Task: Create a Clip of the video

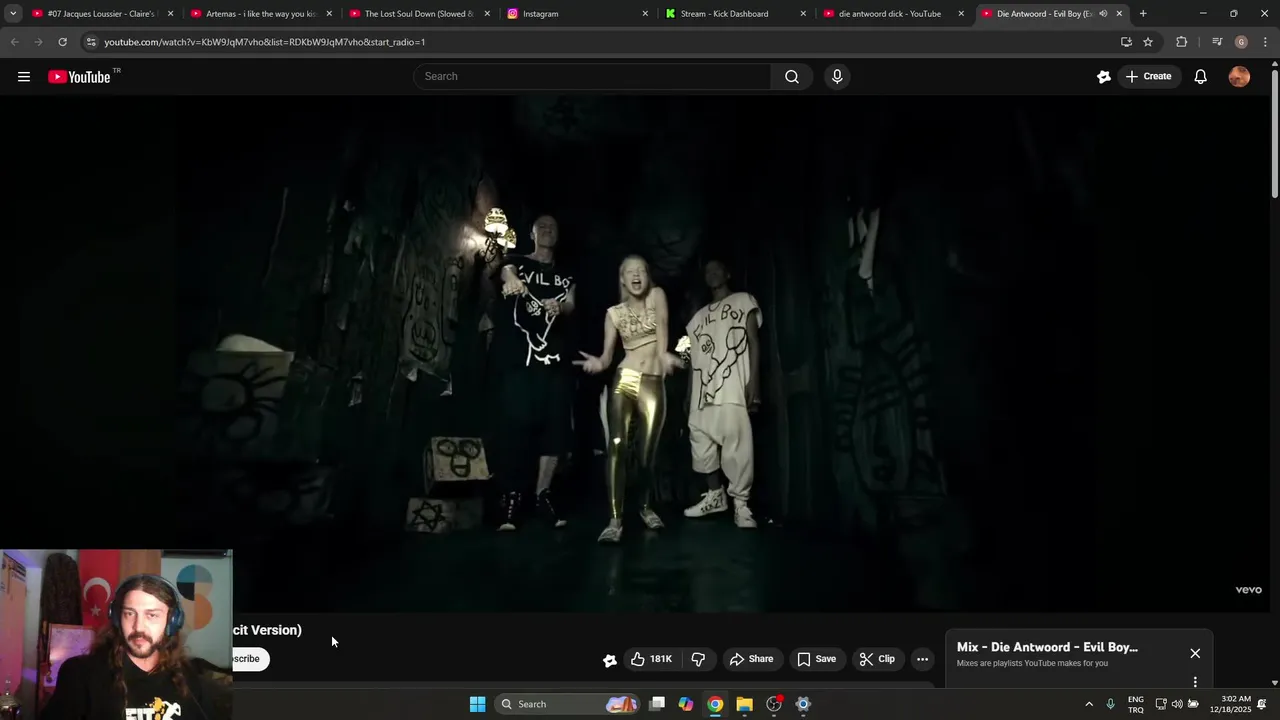Action: 877,659
